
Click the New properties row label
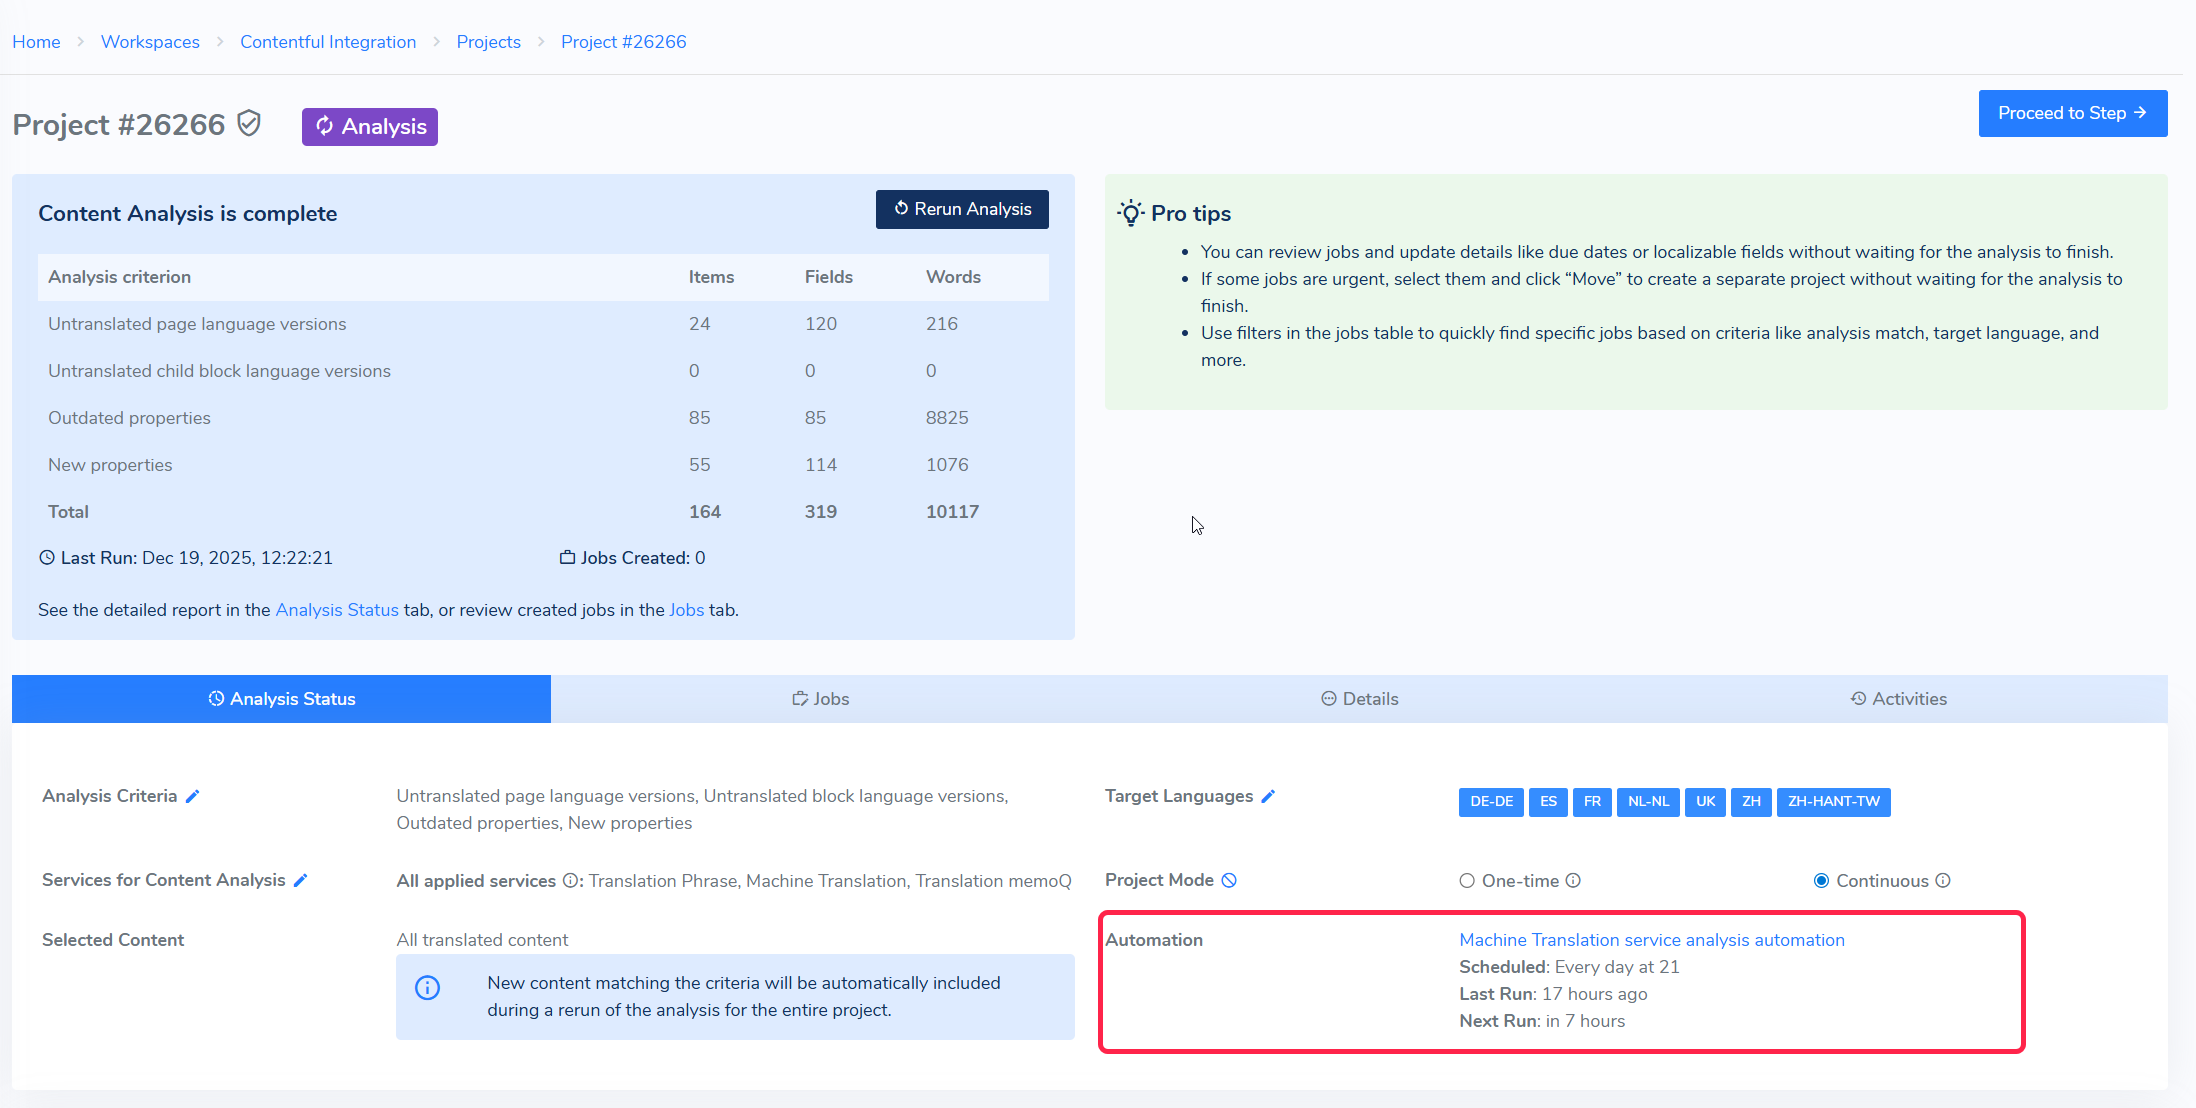pos(110,465)
